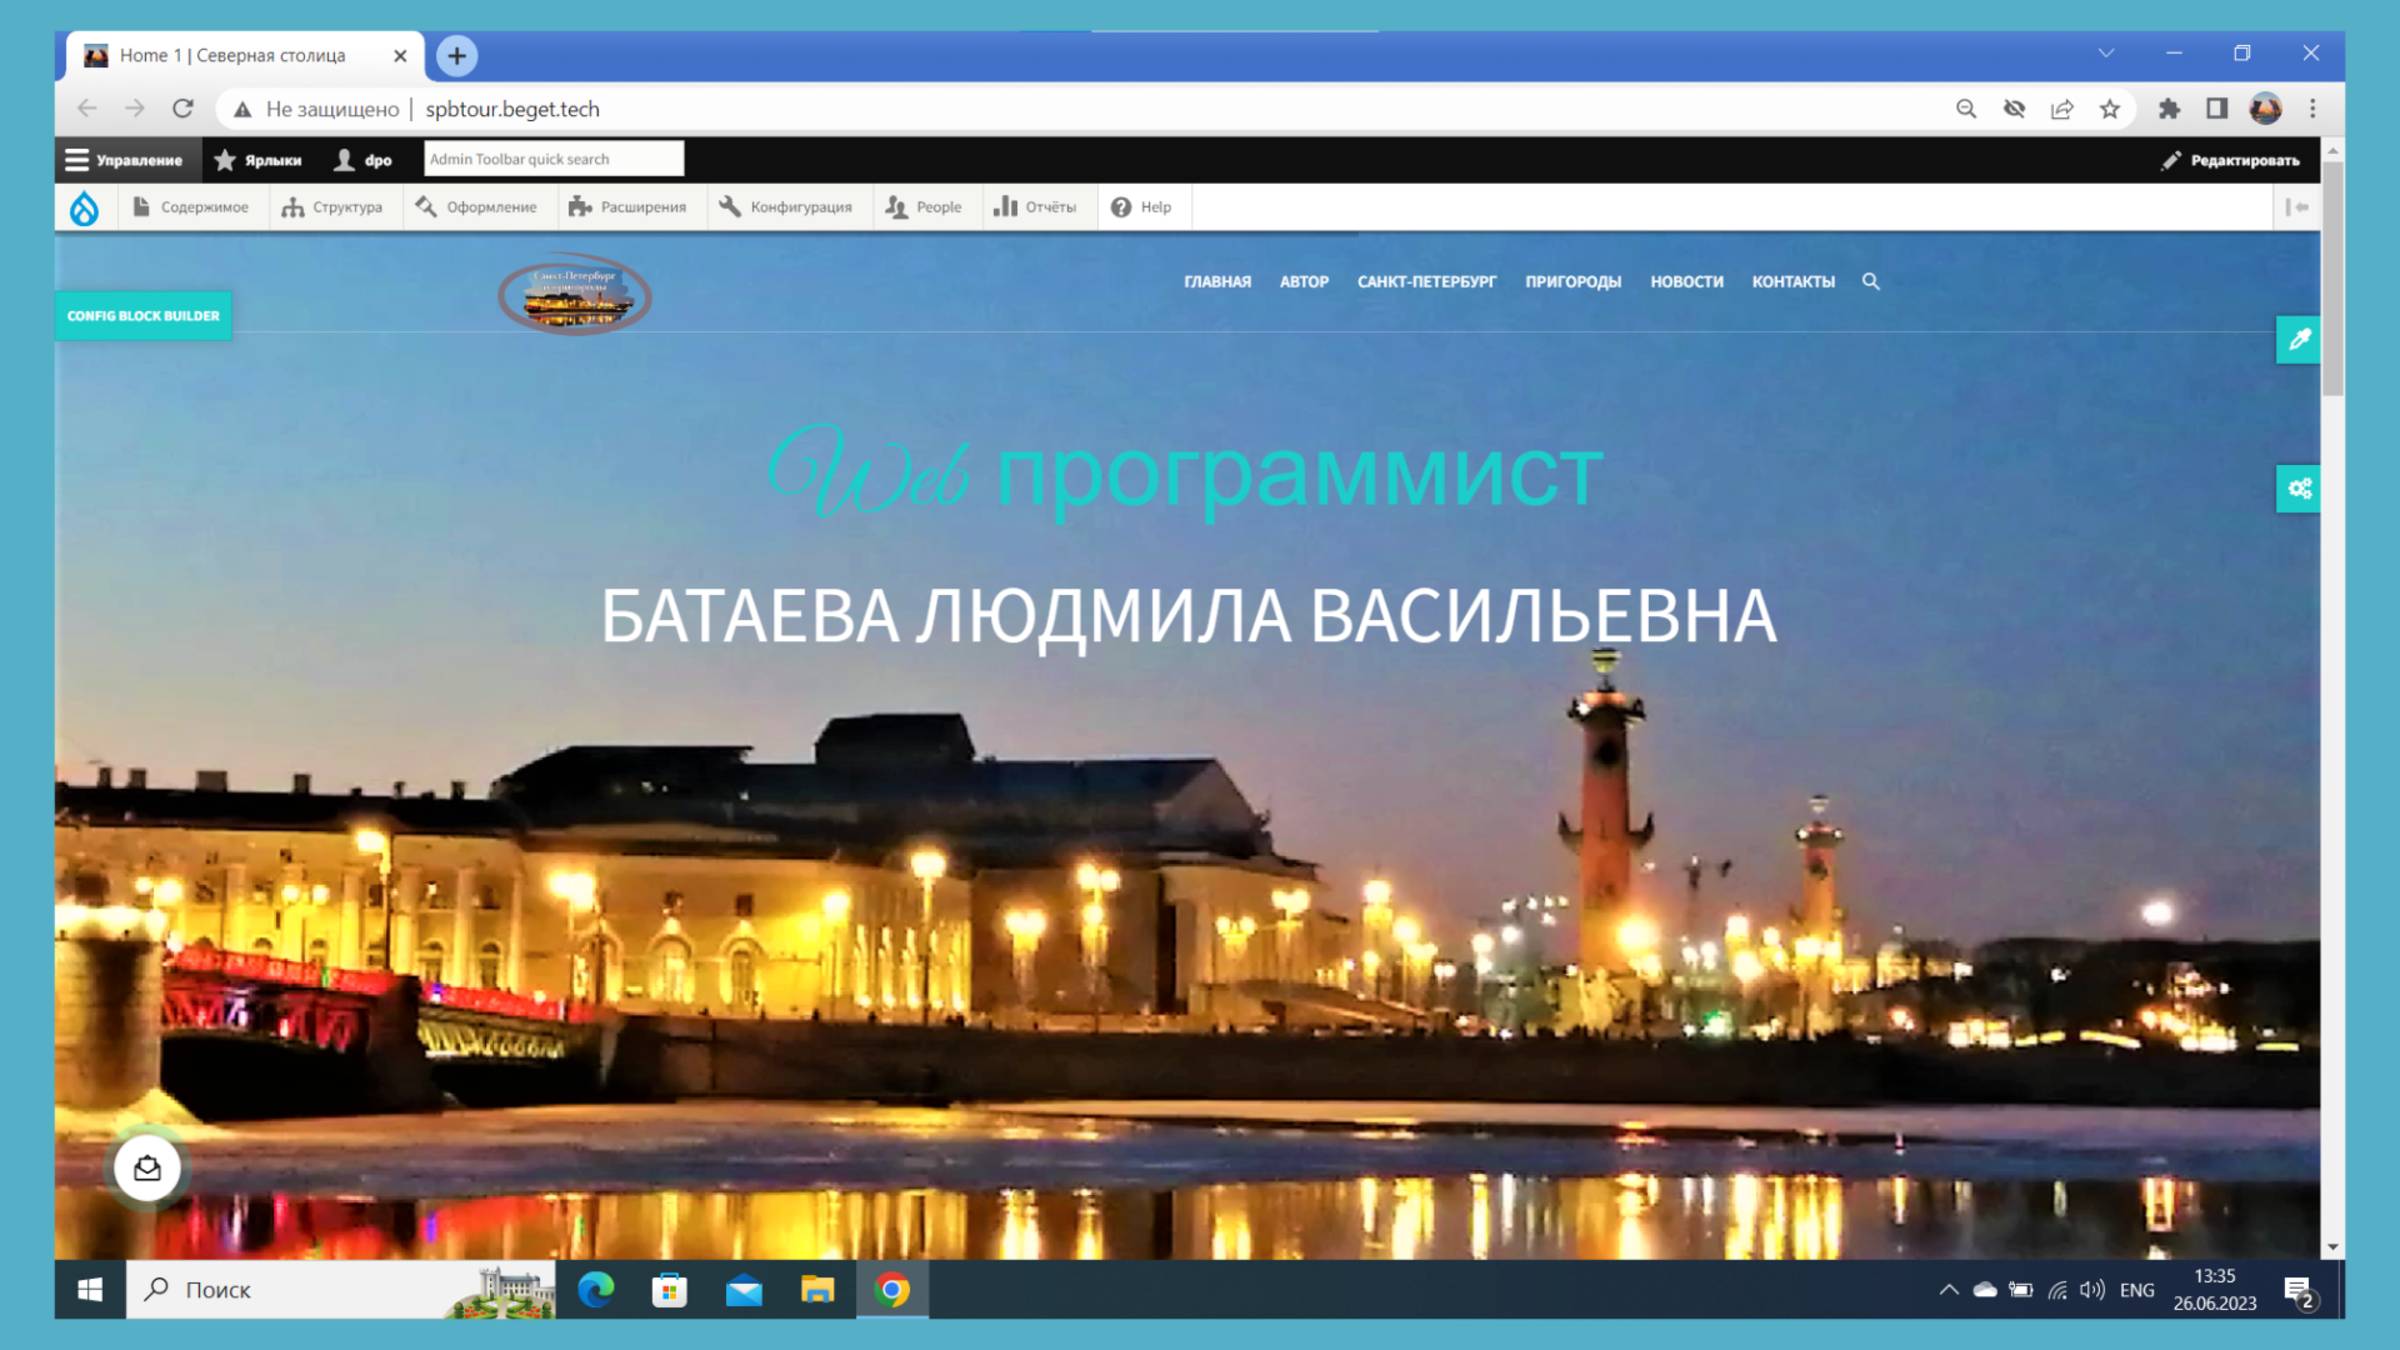
Task: Open the dpo user account icon
Action: click(x=344, y=158)
